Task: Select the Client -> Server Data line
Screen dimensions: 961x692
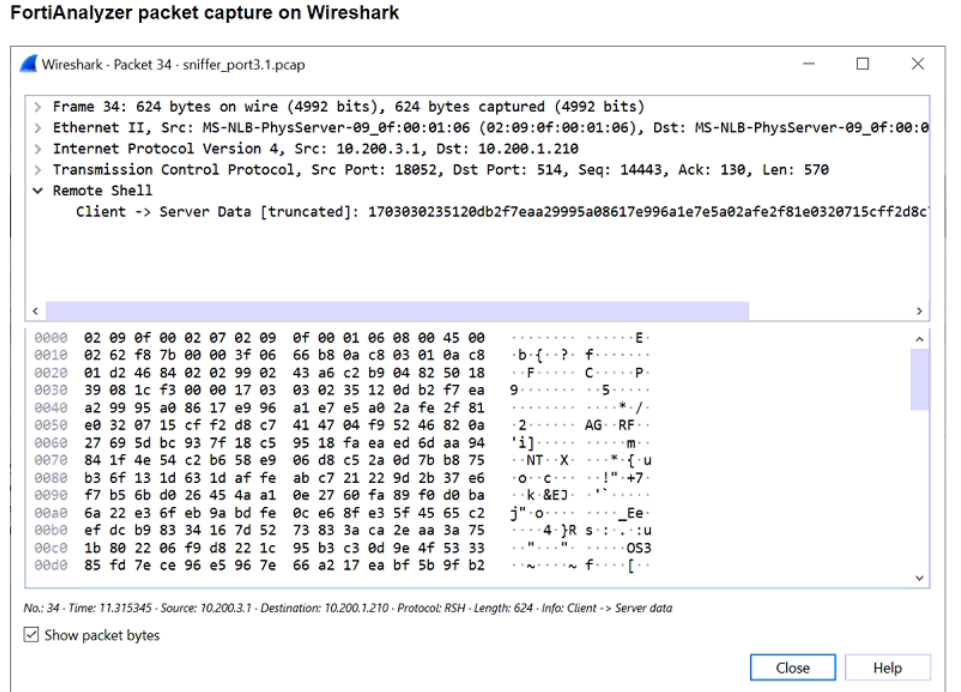Action: click(501, 212)
